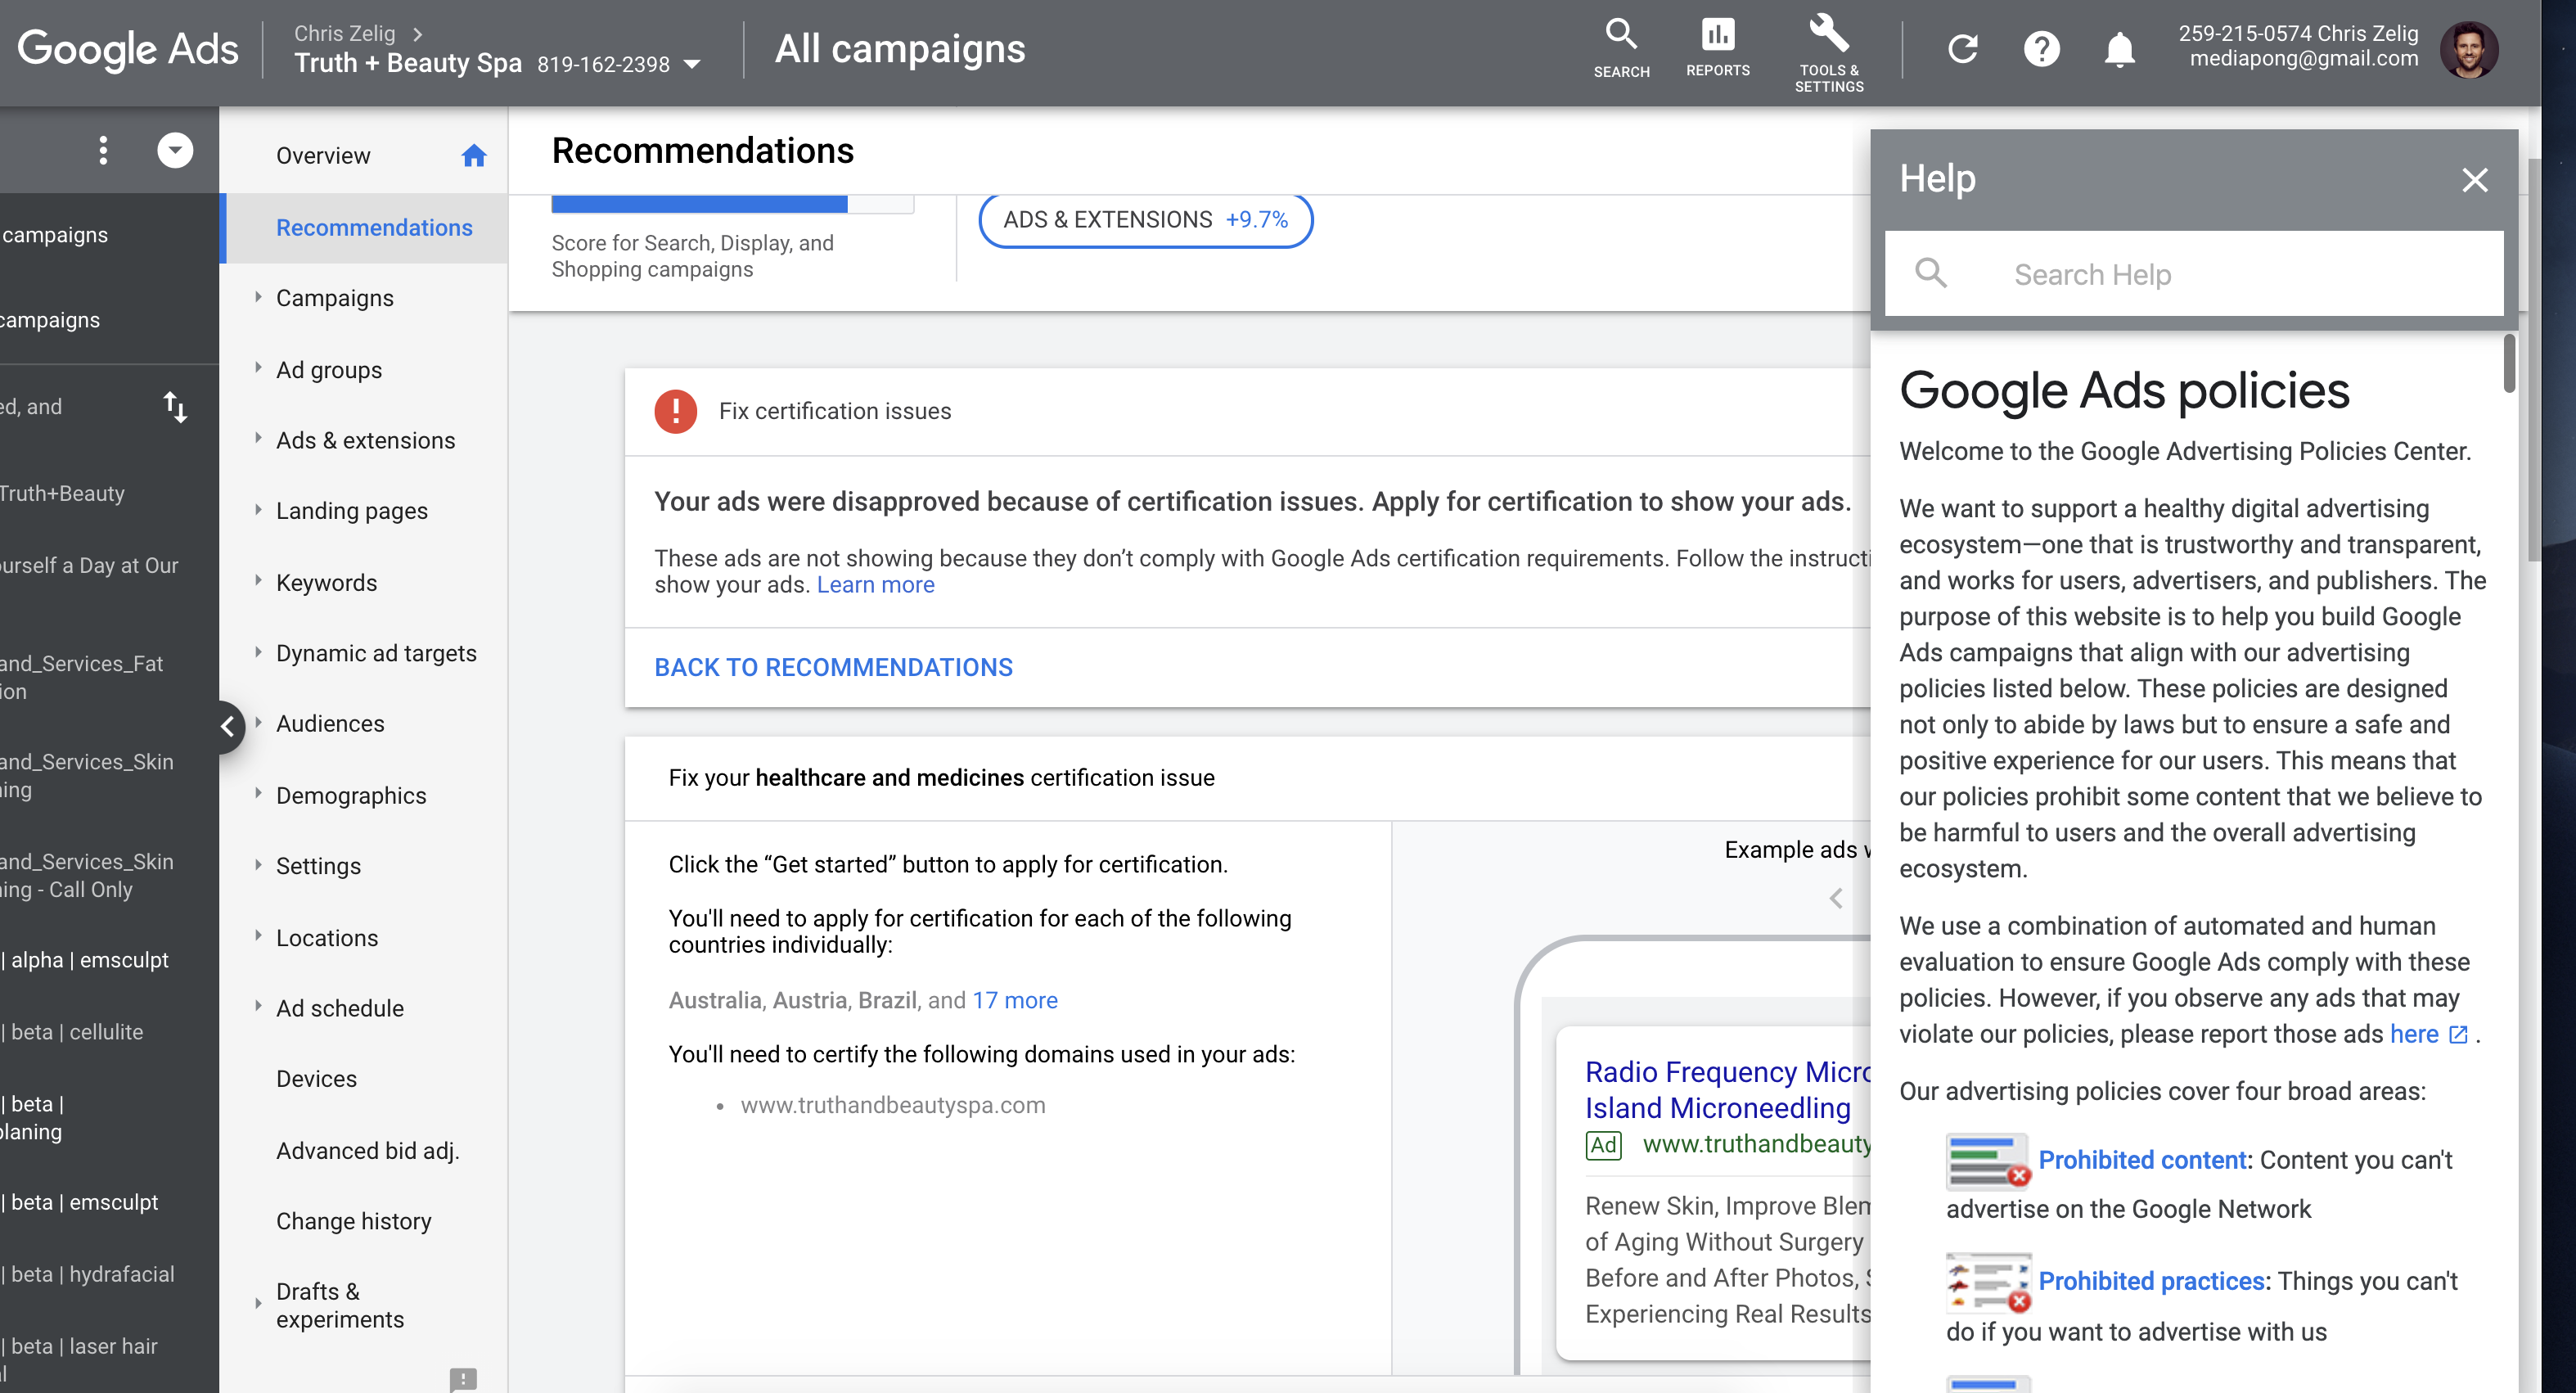Click the ADS & EXTENSIONS +9.7% chip

click(x=1145, y=219)
